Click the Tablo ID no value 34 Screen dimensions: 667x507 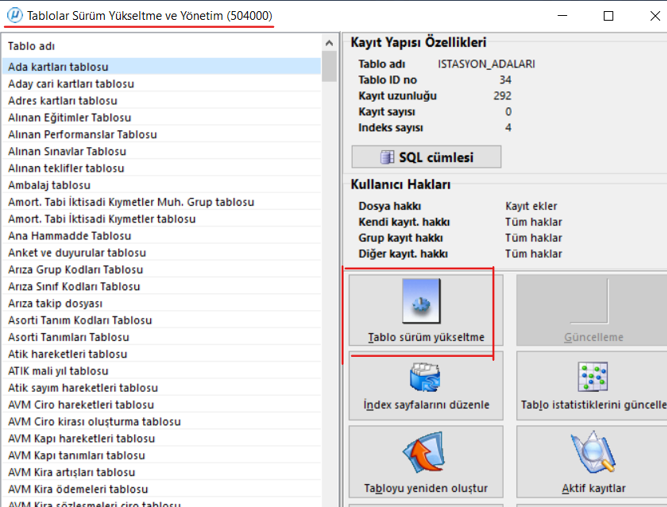(x=505, y=80)
